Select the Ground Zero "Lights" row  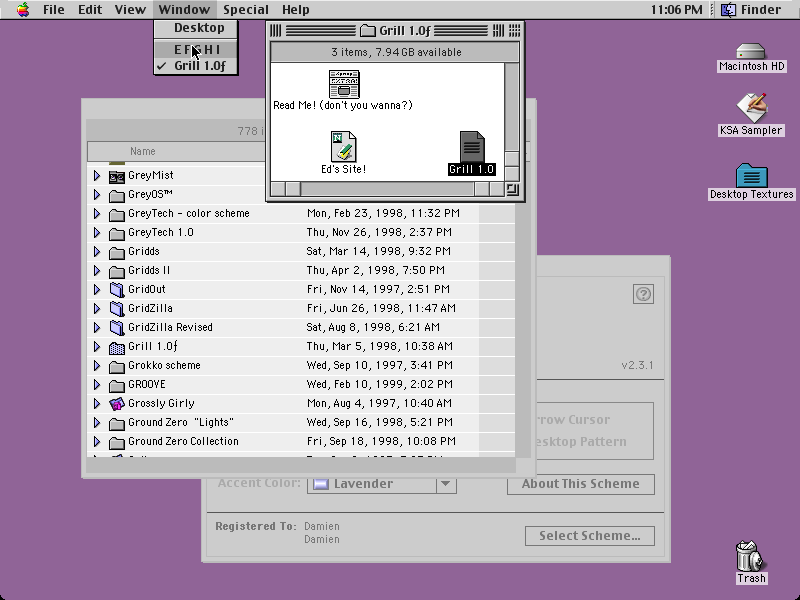[x=301, y=422]
